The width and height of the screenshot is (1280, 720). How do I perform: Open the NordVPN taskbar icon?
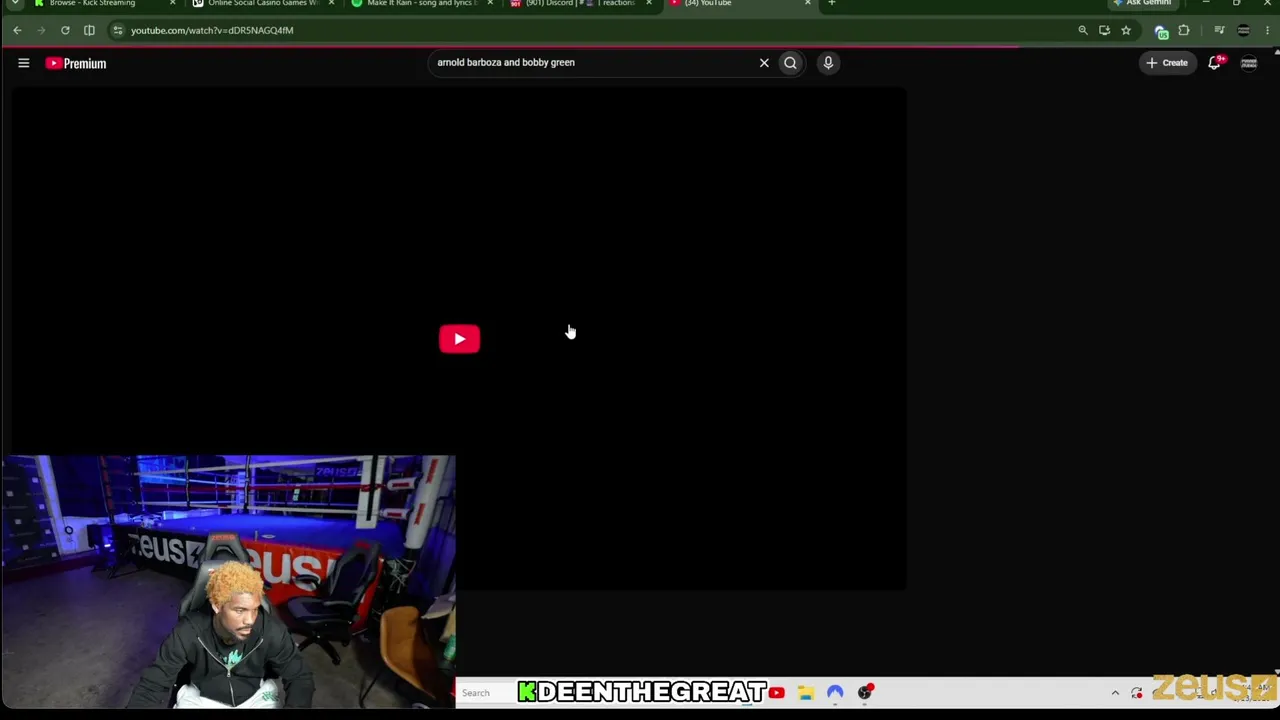pos(835,693)
